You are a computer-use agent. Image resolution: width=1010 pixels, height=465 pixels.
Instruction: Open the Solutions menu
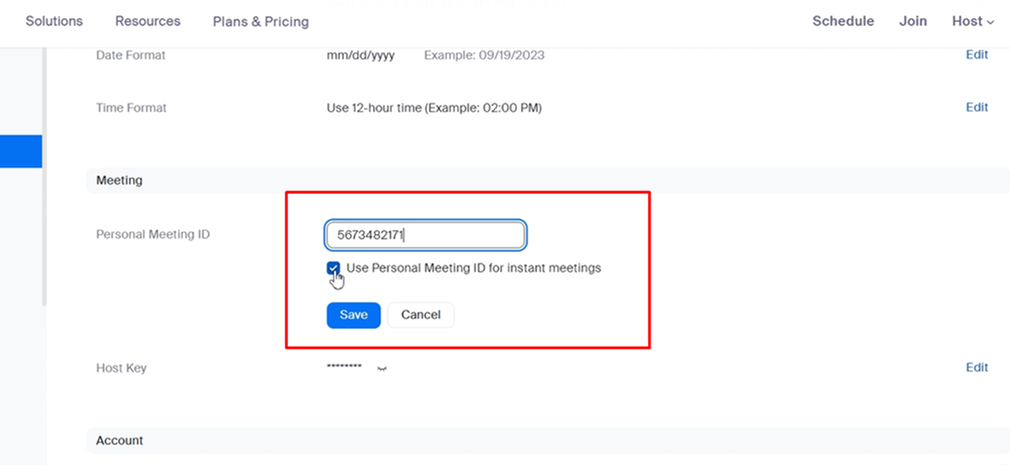click(x=54, y=21)
